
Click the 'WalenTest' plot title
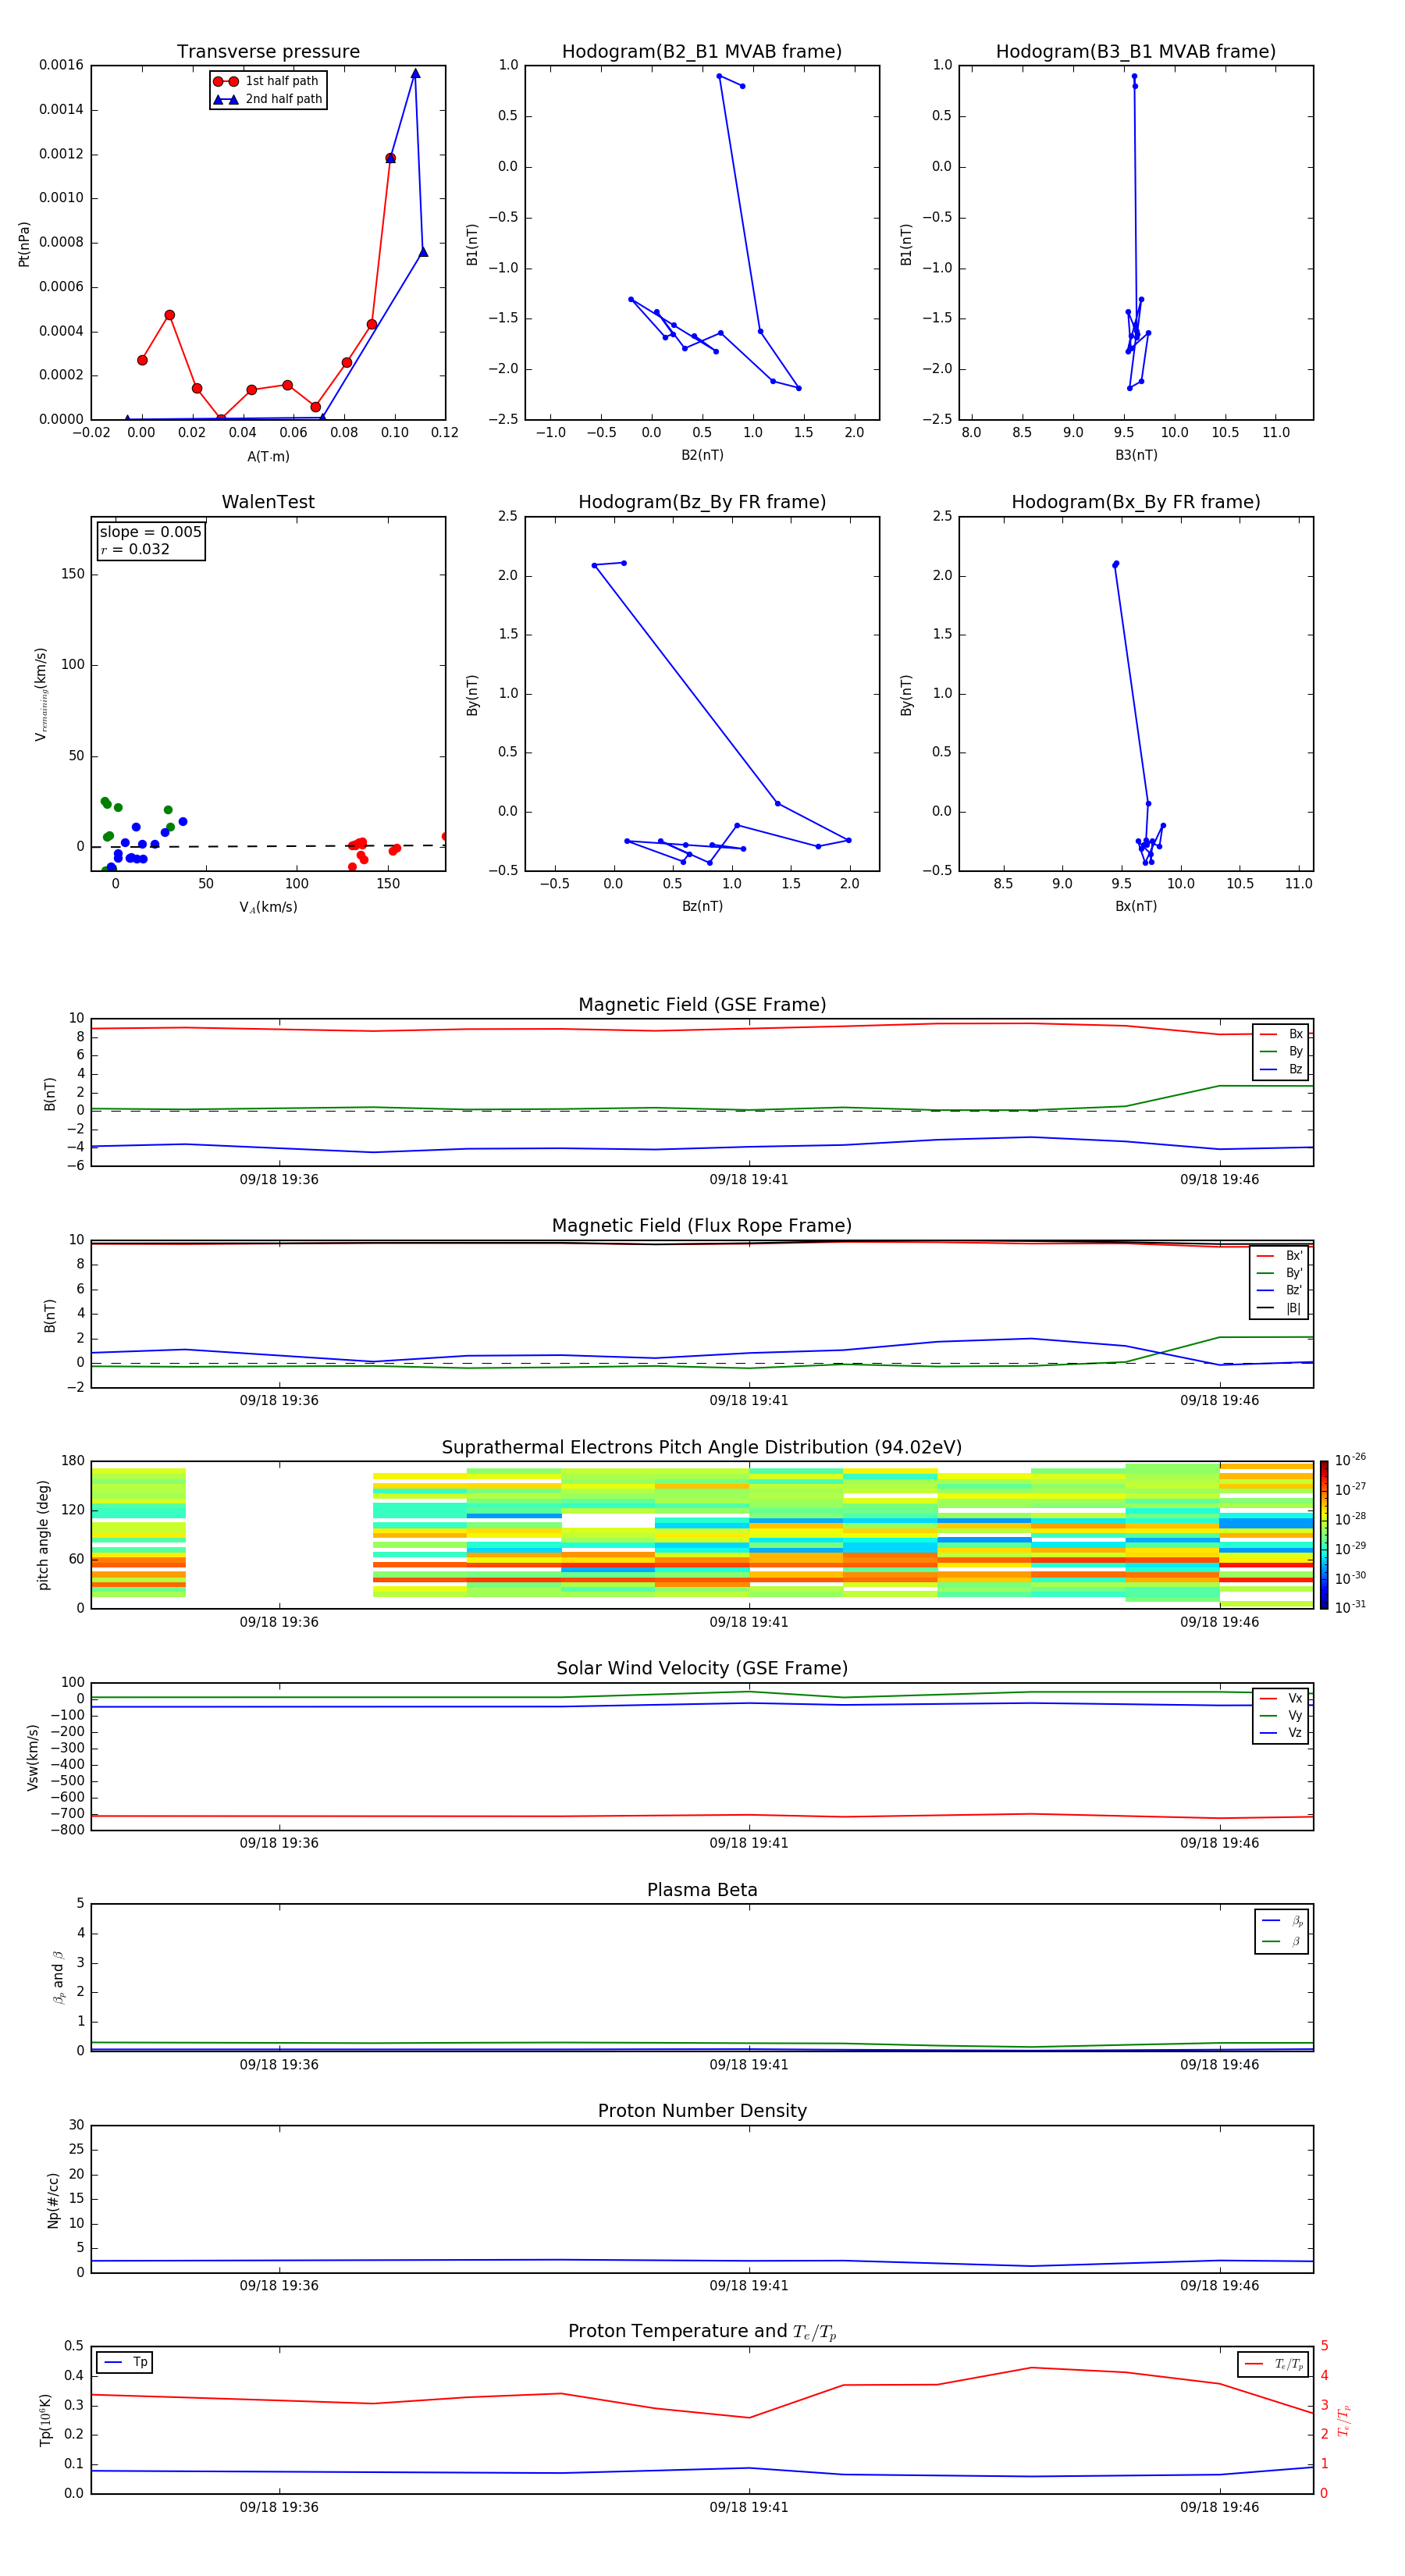268,502
